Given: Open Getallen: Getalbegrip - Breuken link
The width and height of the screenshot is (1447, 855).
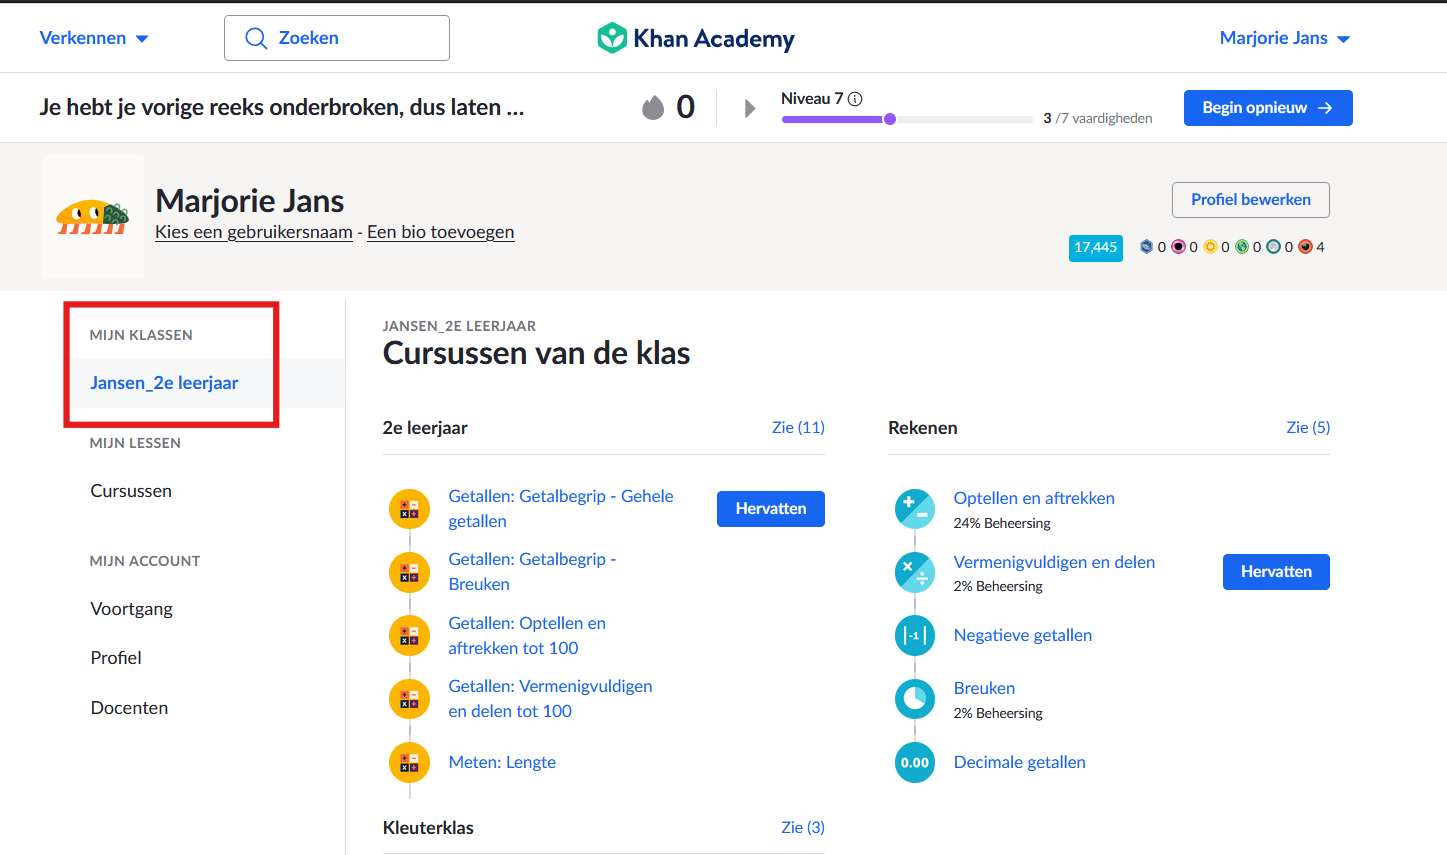Looking at the screenshot, I should pos(532,571).
